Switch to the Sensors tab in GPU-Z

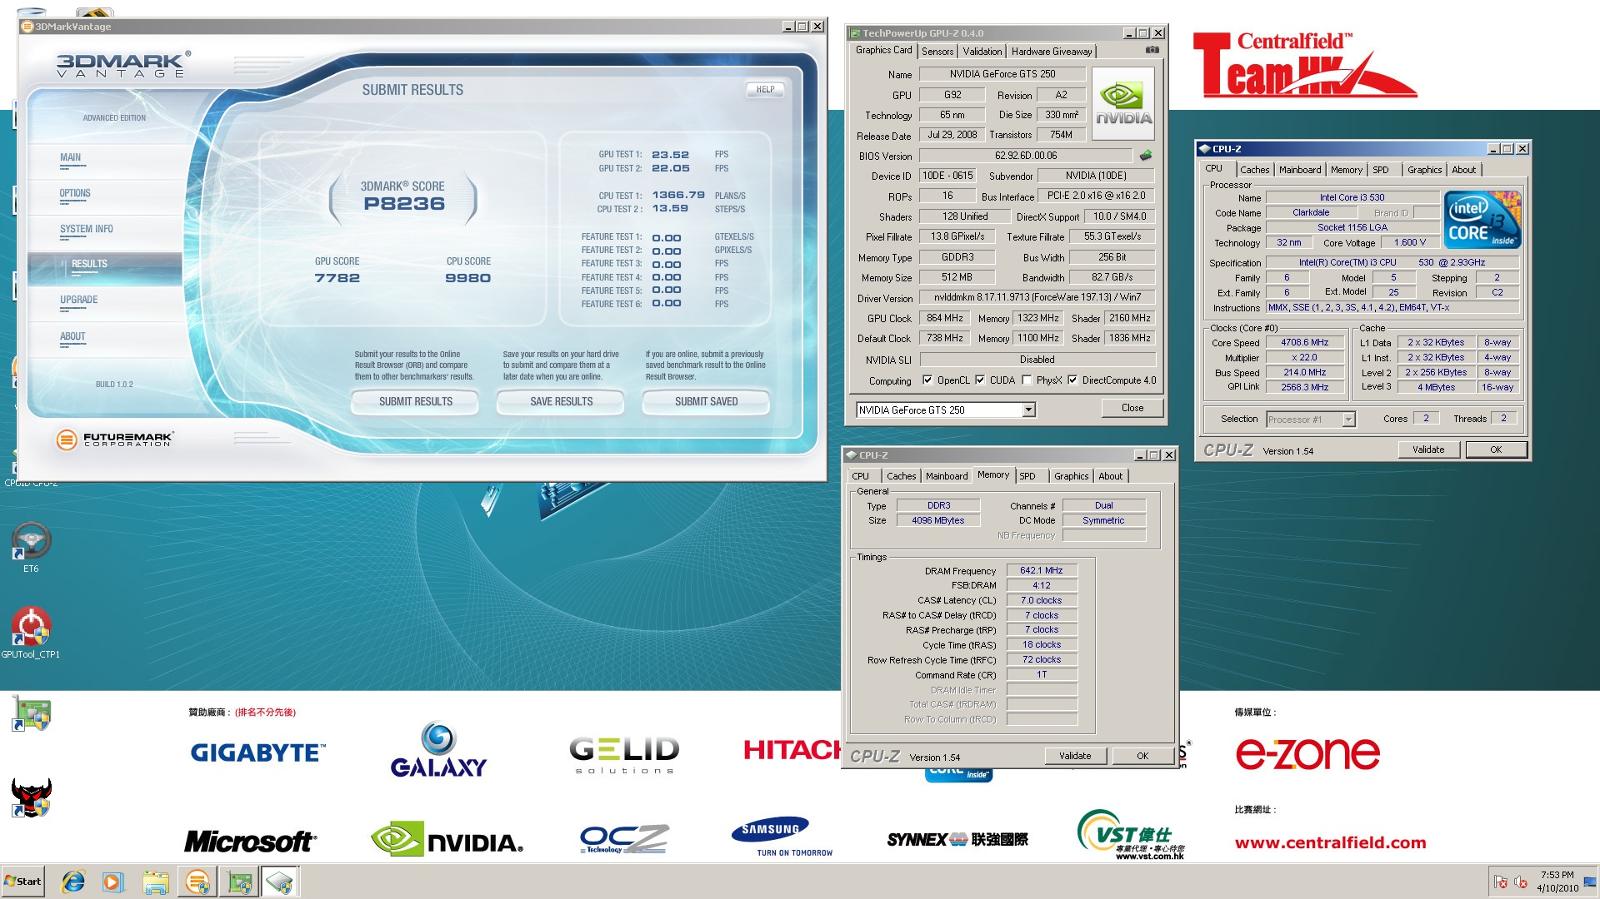click(937, 51)
